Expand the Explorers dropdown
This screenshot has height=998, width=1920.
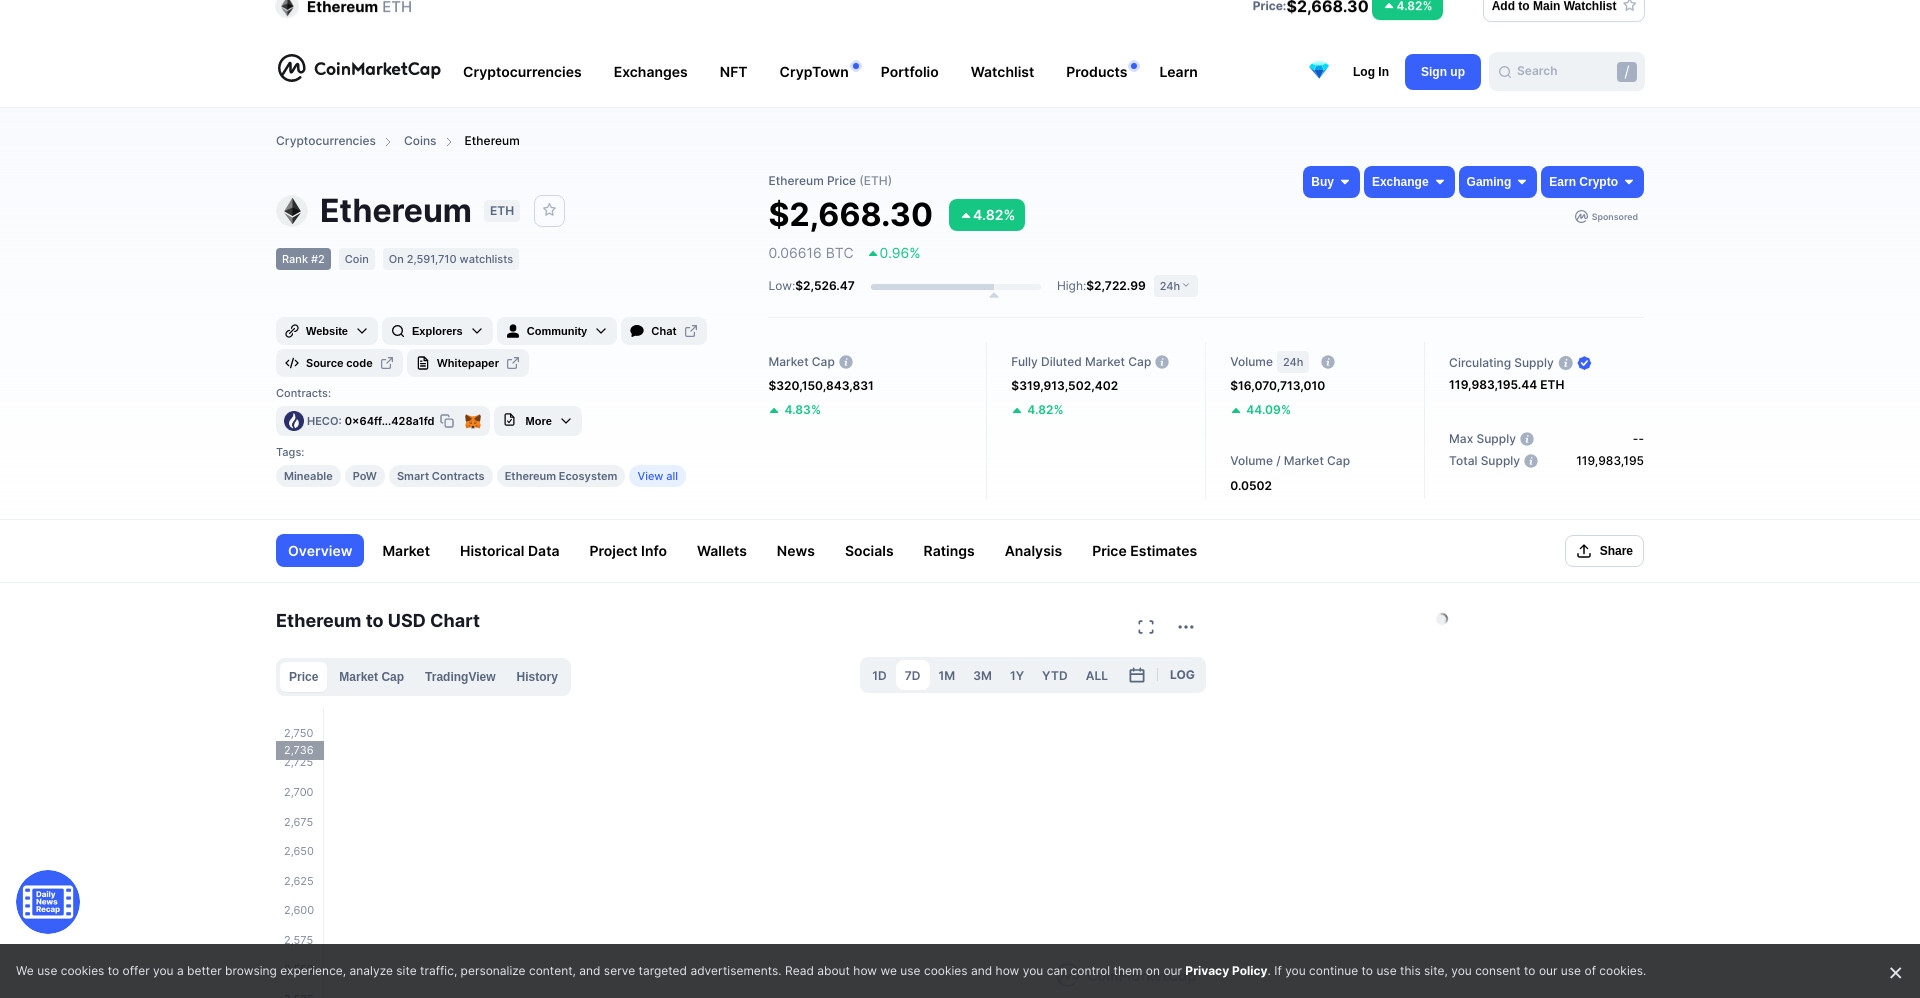point(437,331)
